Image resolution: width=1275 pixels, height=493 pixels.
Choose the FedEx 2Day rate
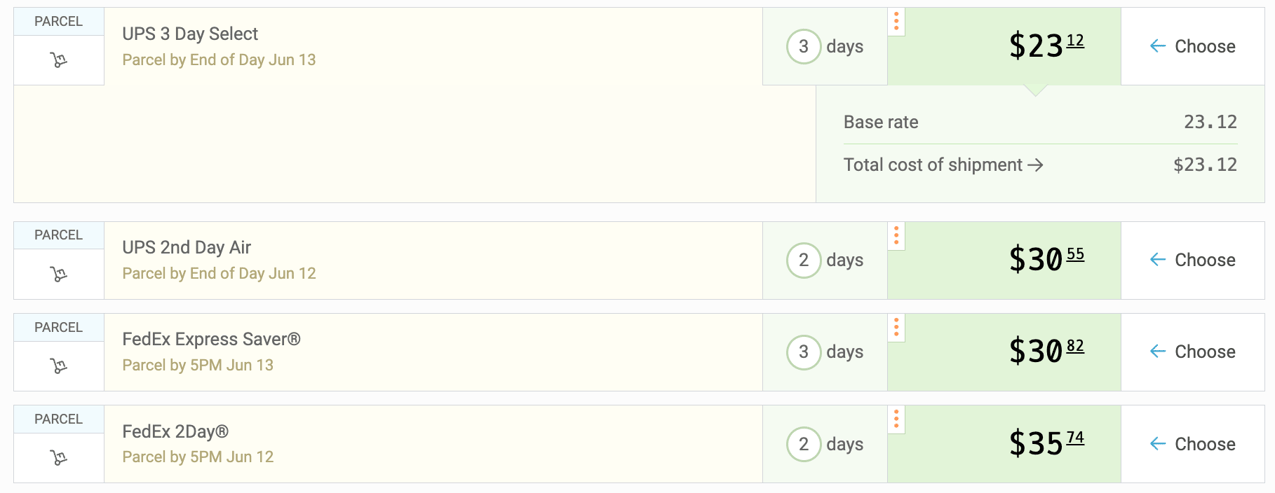(x=1192, y=444)
